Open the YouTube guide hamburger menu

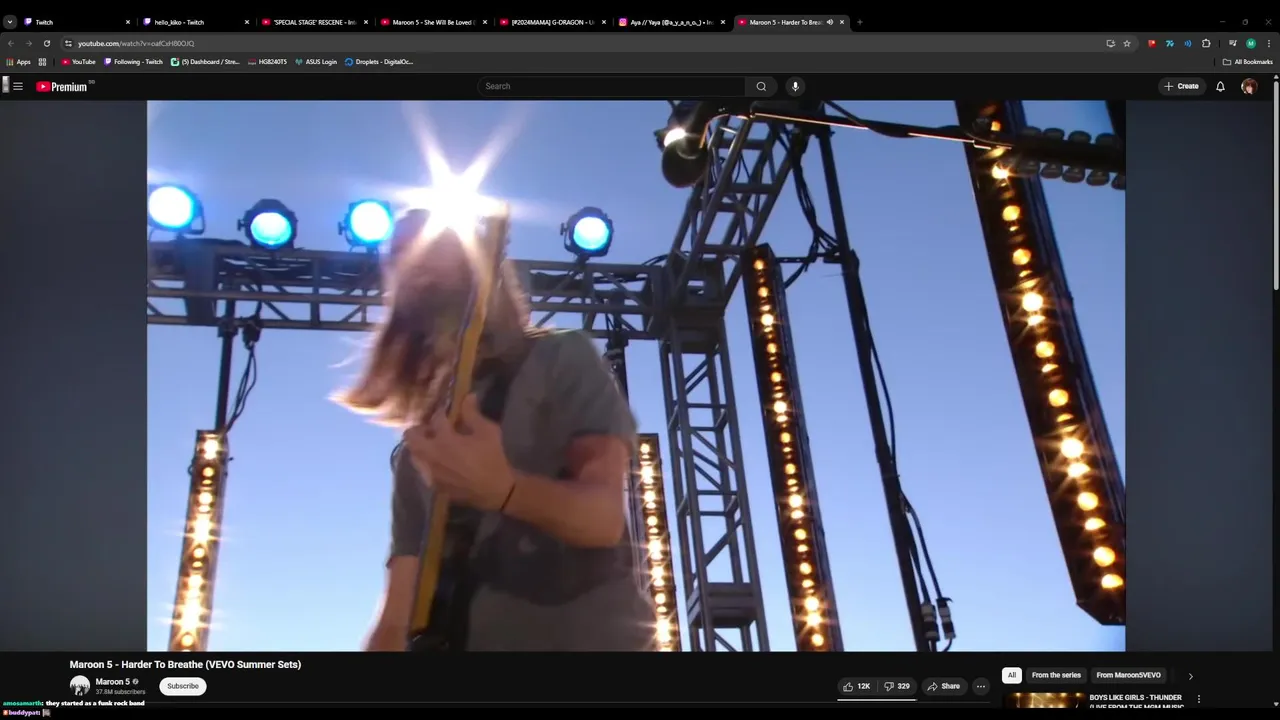[x=17, y=86]
